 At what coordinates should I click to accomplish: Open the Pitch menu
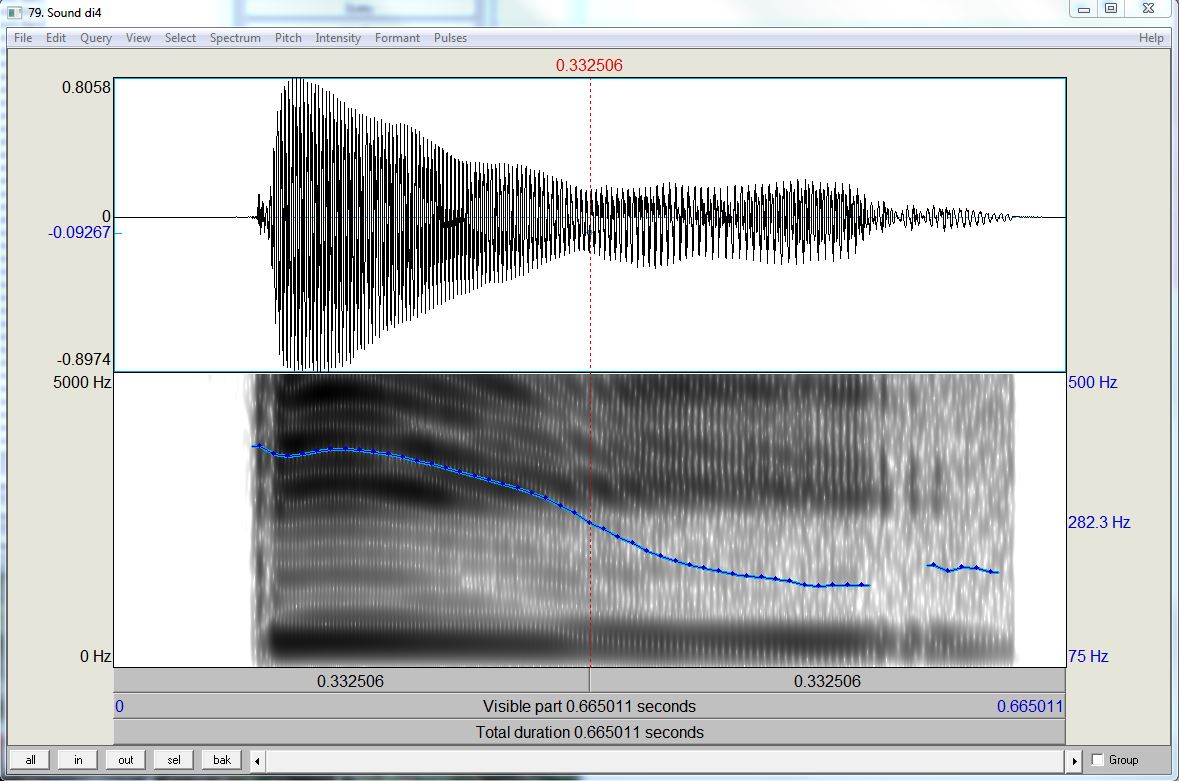288,38
